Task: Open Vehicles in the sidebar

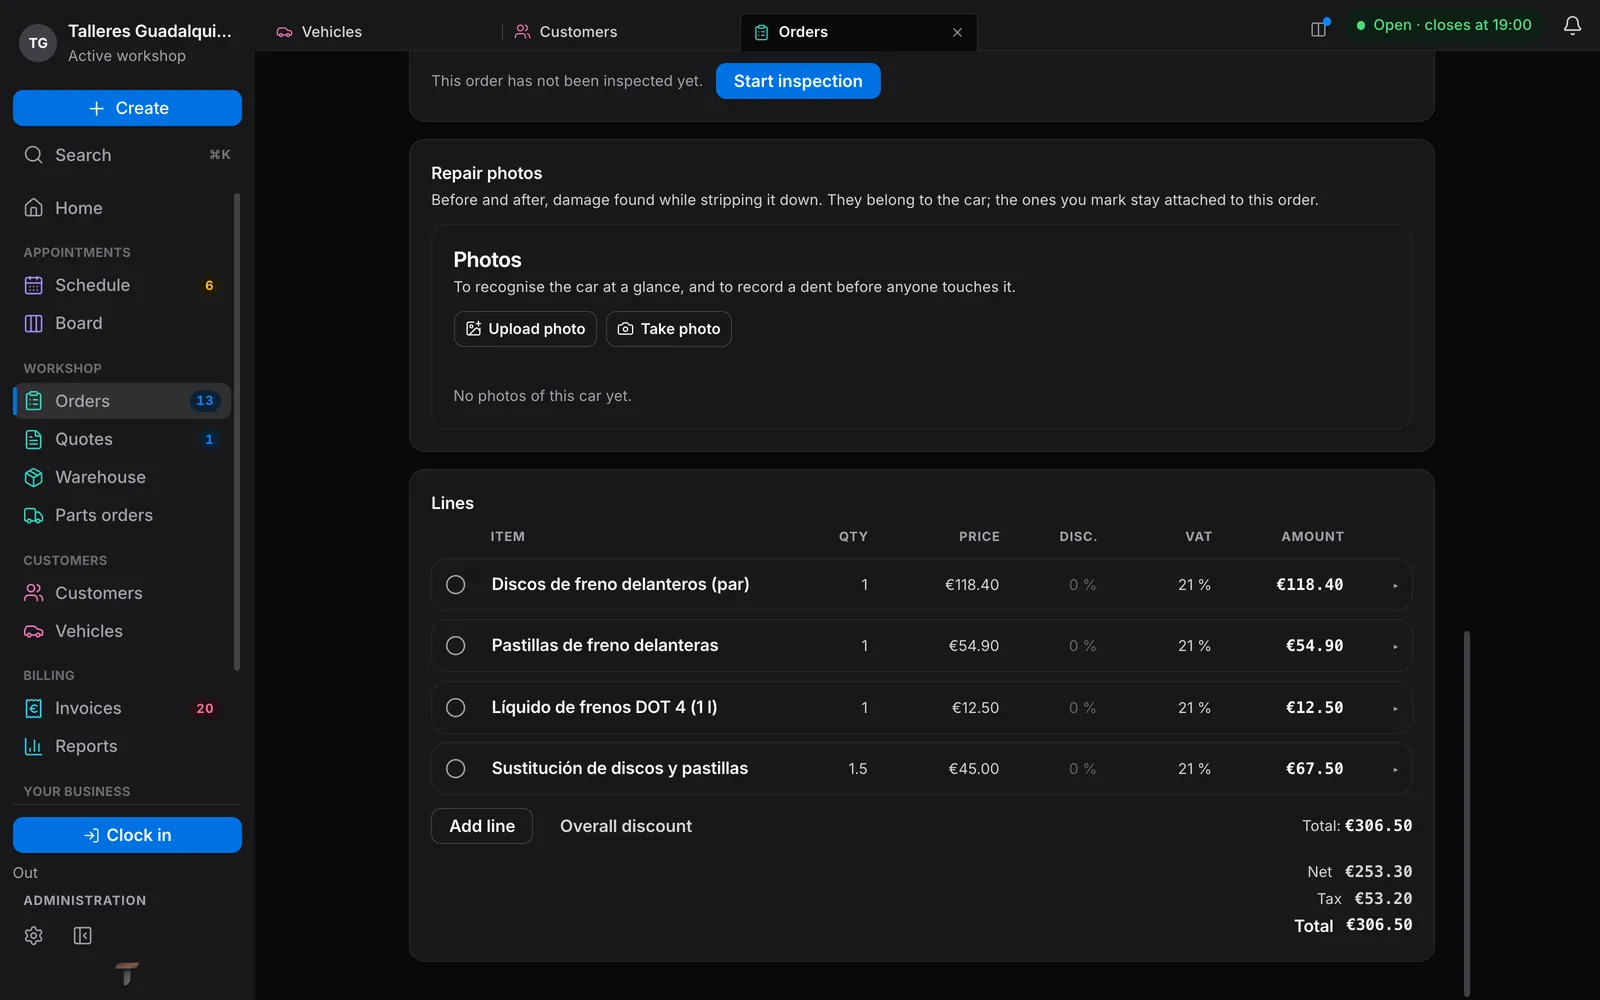Action: (x=122, y=631)
